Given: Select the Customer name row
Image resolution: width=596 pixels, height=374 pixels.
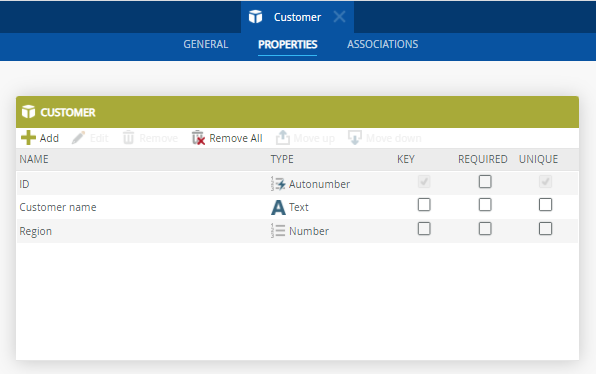Looking at the screenshot, I should coord(297,207).
